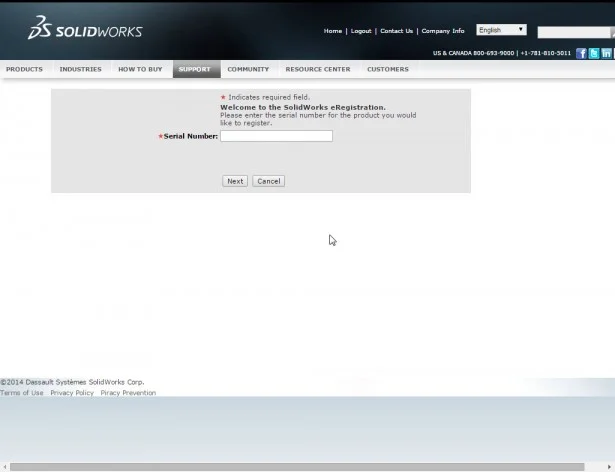
Task: Go to the How To Buy menu
Action: pos(139,69)
